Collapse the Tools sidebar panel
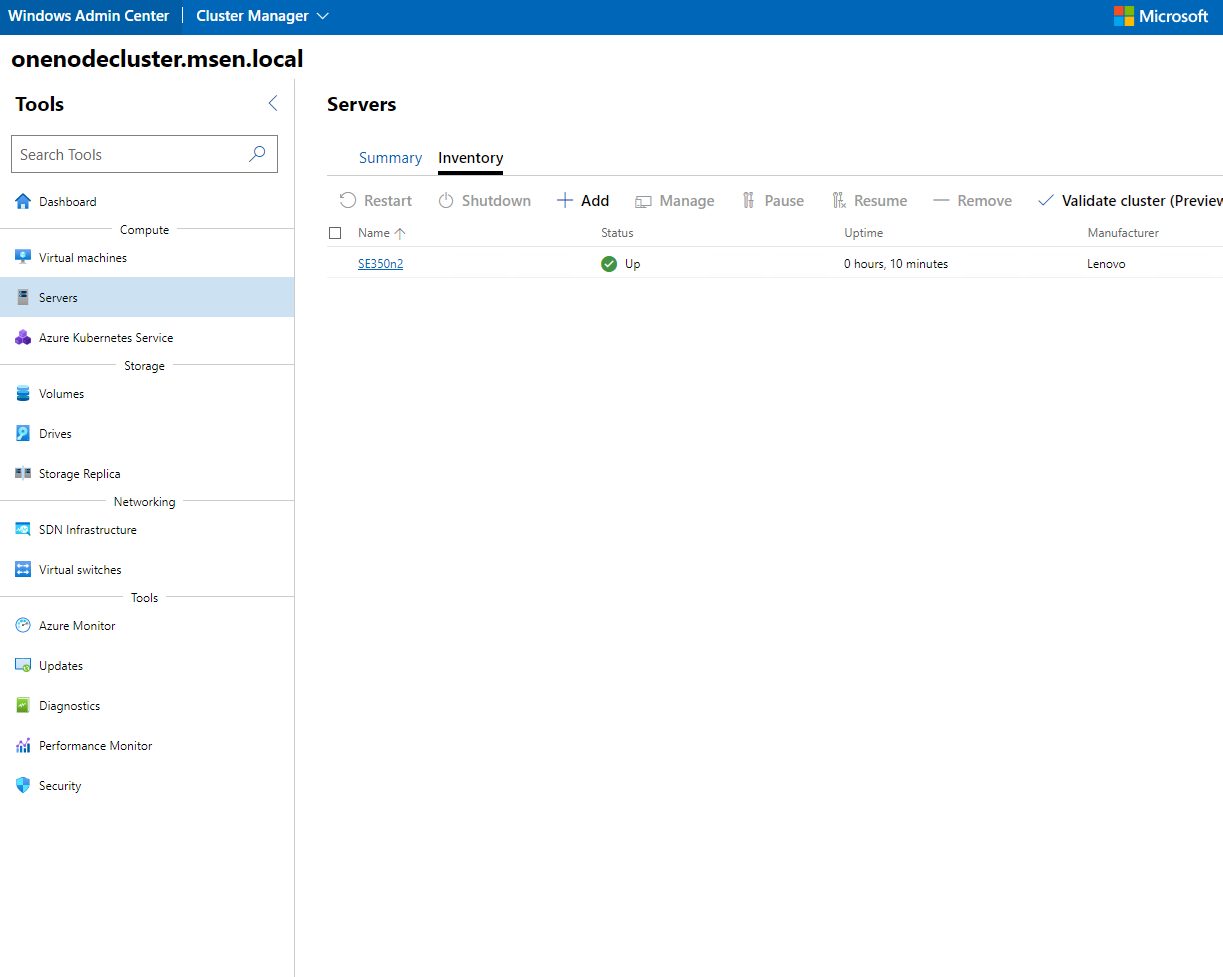Screen dimensions: 1223x977 272,103
